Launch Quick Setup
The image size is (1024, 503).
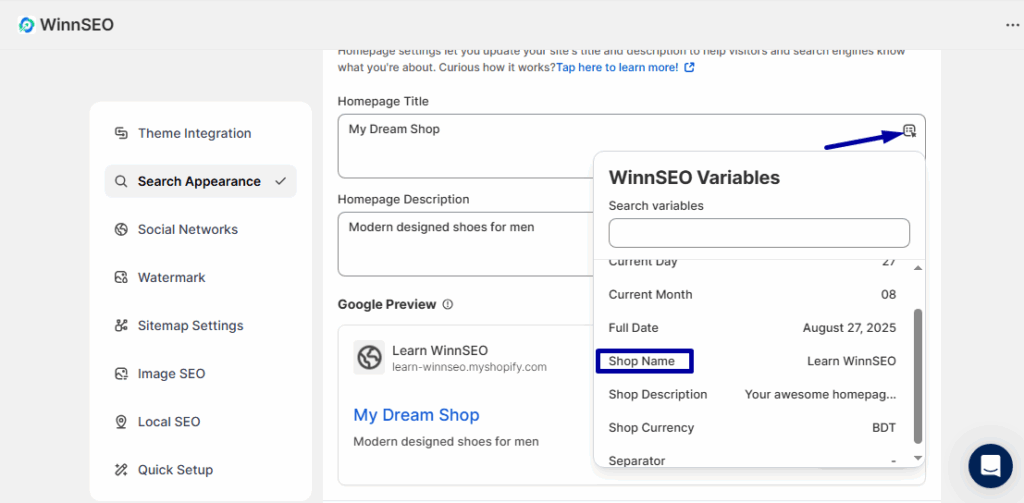(x=200, y=470)
